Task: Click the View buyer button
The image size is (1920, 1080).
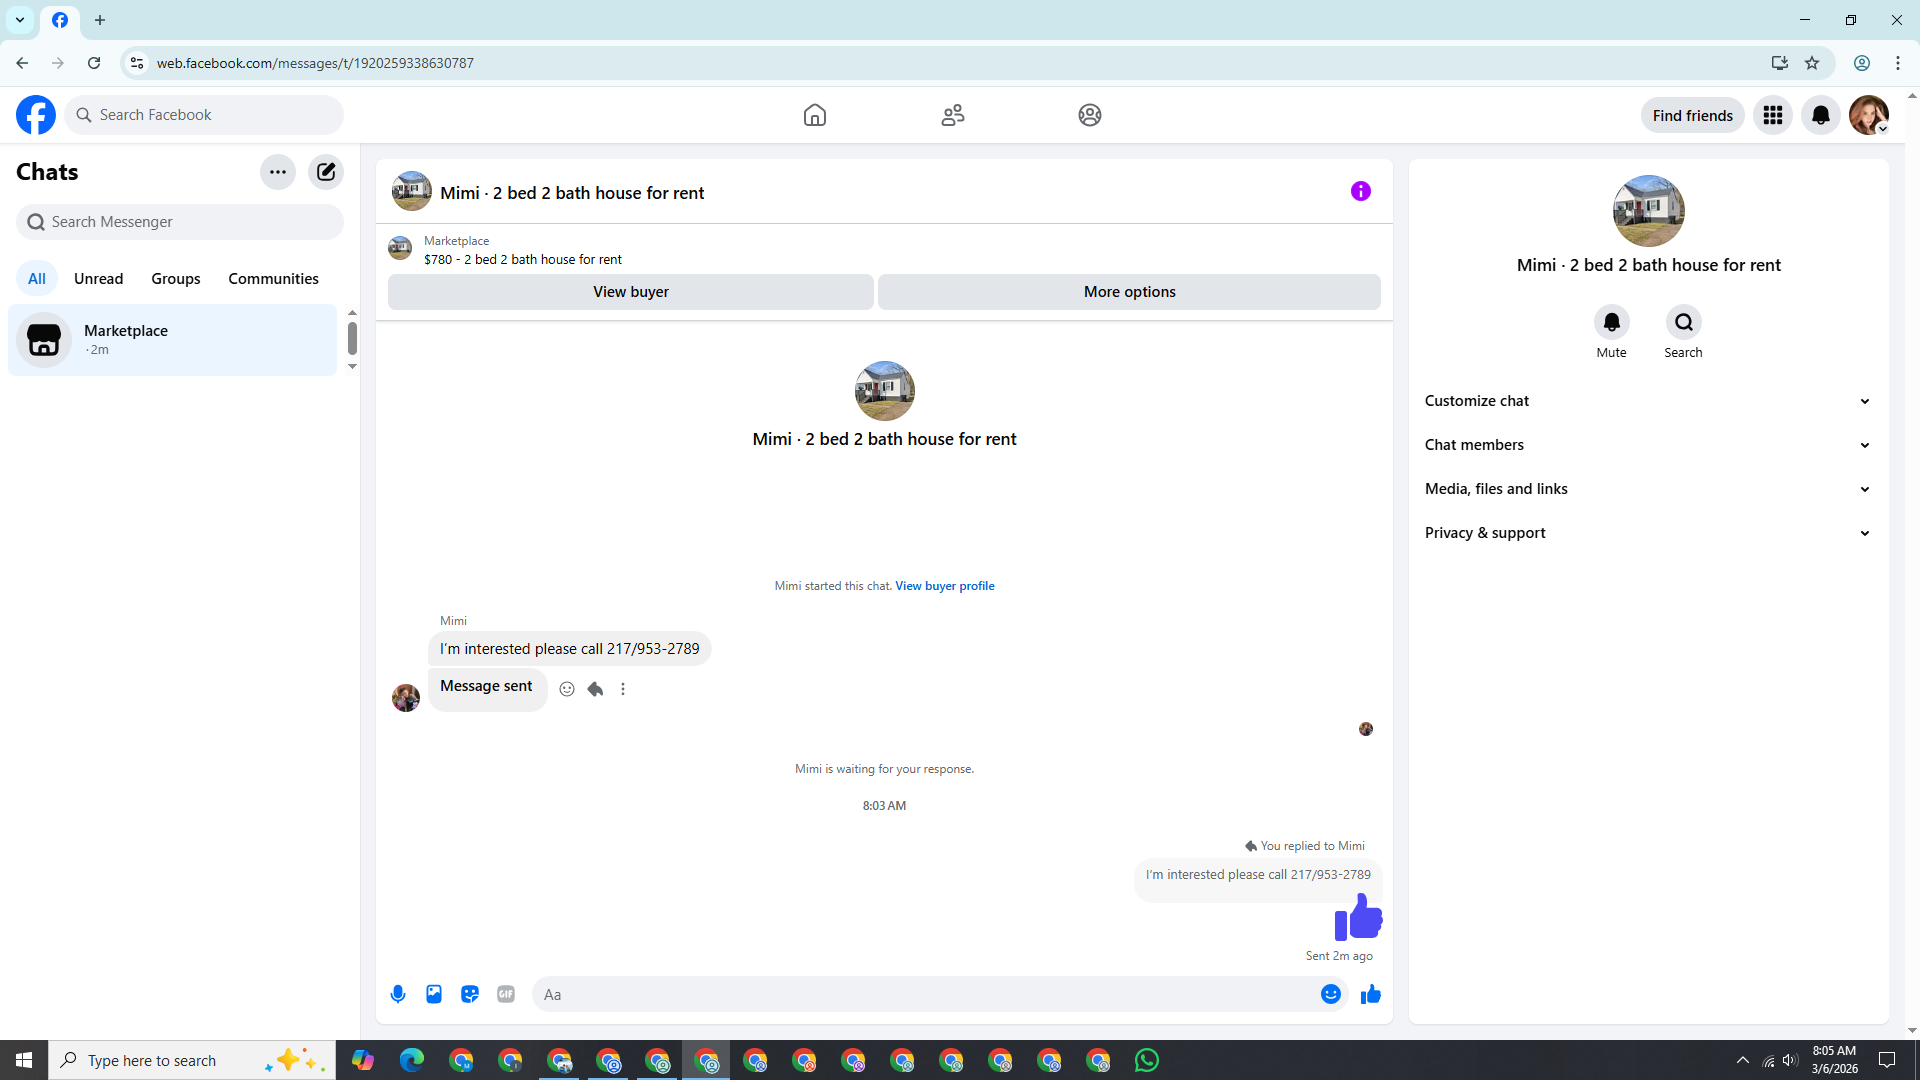Action: [x=630, y=292]
